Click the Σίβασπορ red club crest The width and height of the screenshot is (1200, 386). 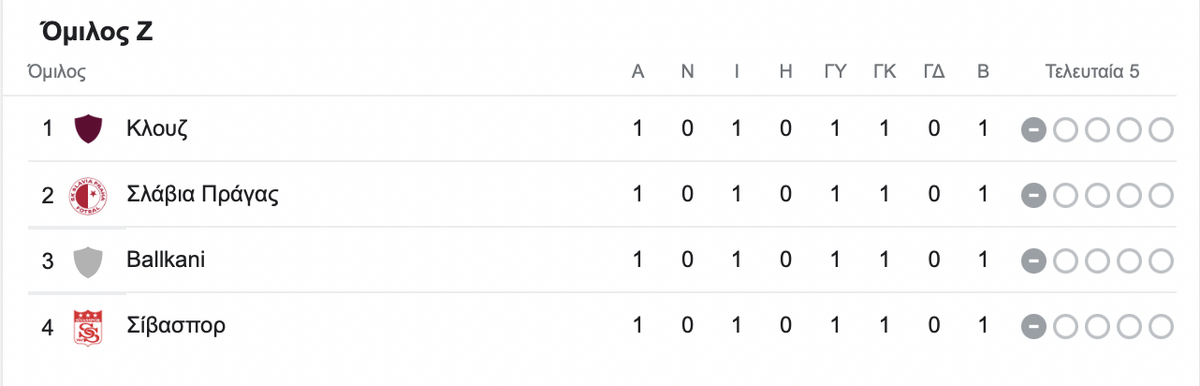(88, 327)
